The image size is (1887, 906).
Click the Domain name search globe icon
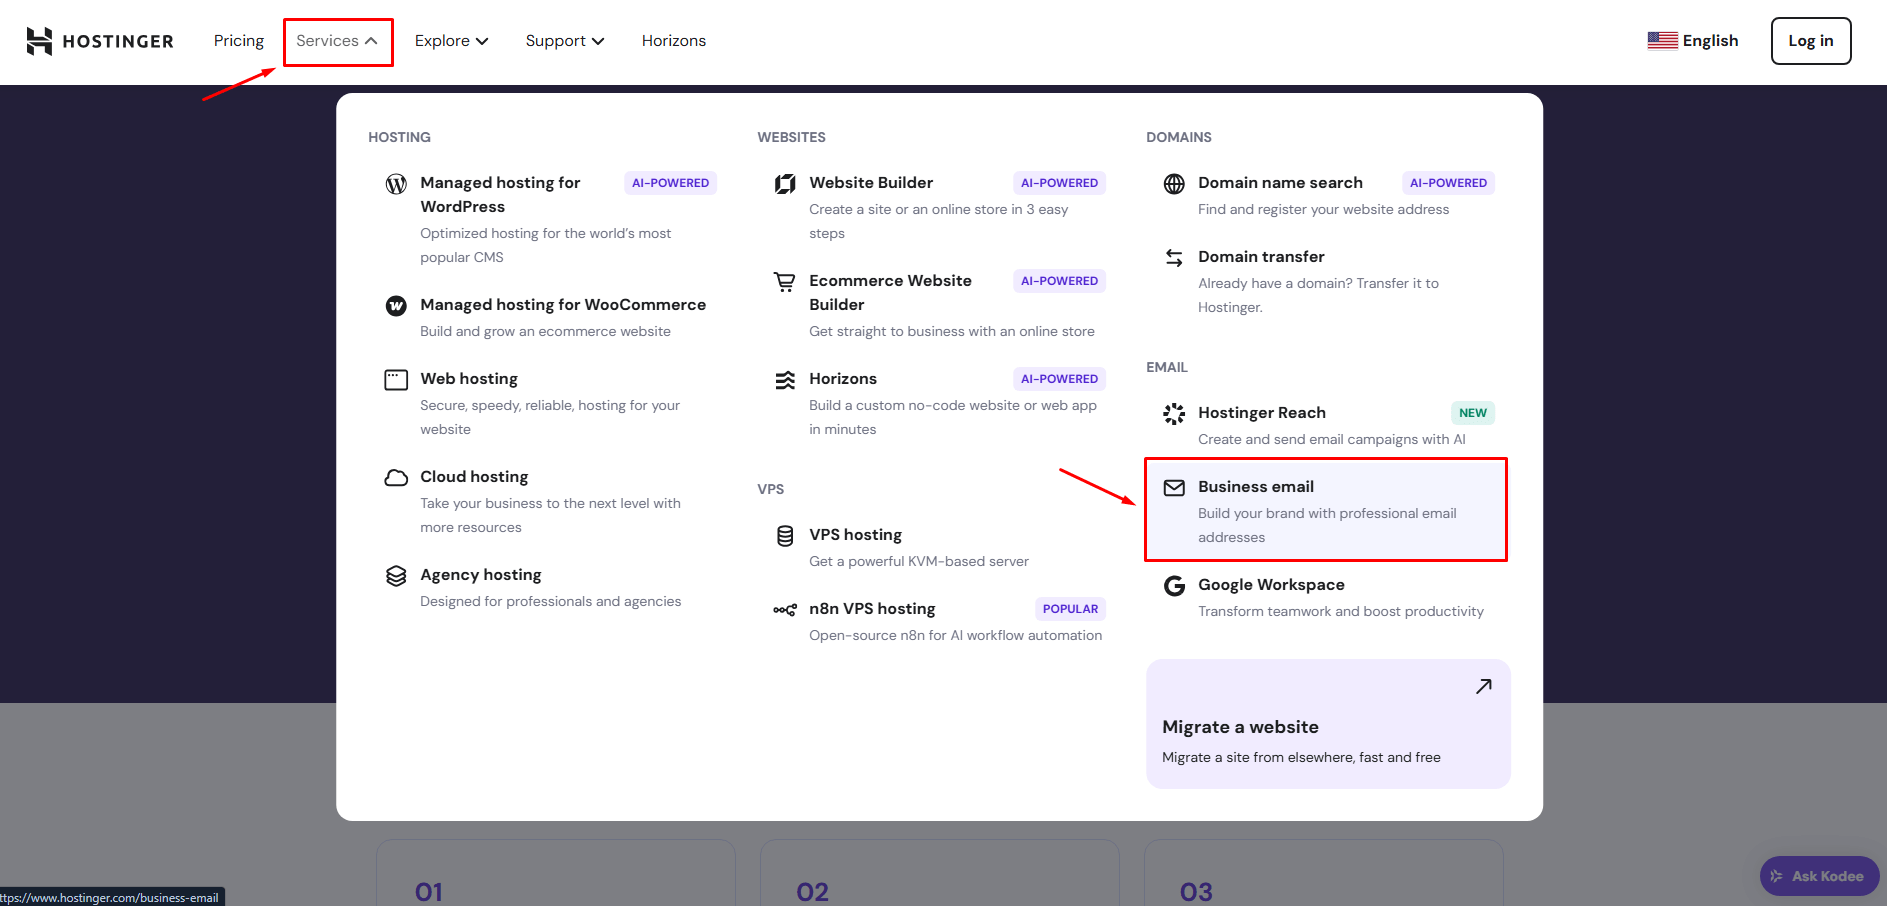coord(1174,184)
